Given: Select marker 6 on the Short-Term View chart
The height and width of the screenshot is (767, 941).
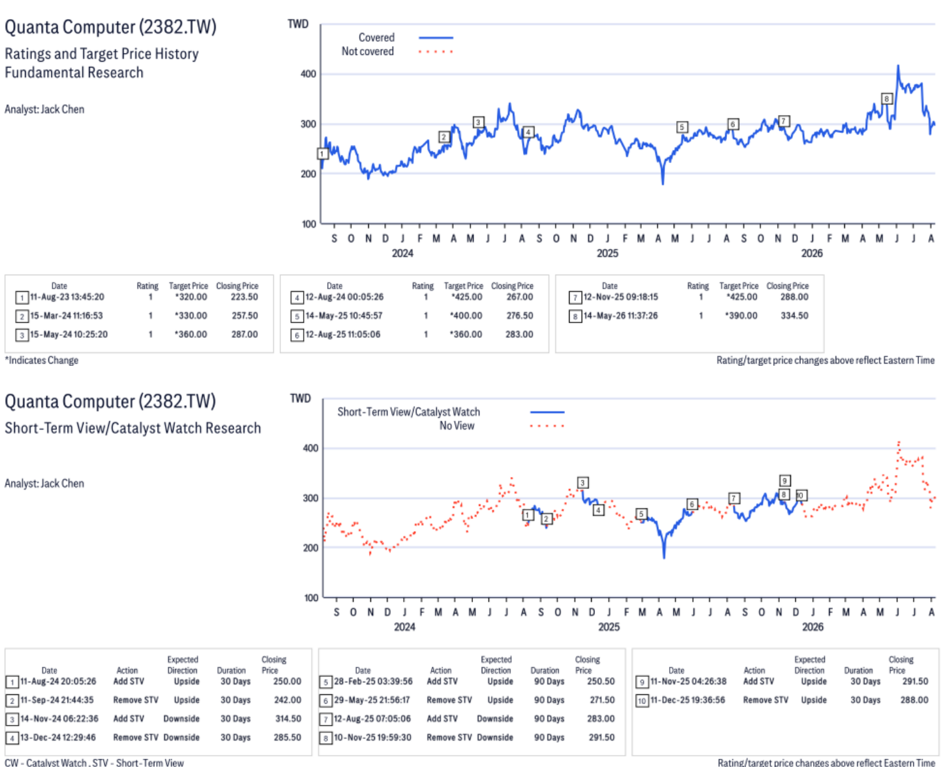Looking at the screenshot, I should click(692, 504).
